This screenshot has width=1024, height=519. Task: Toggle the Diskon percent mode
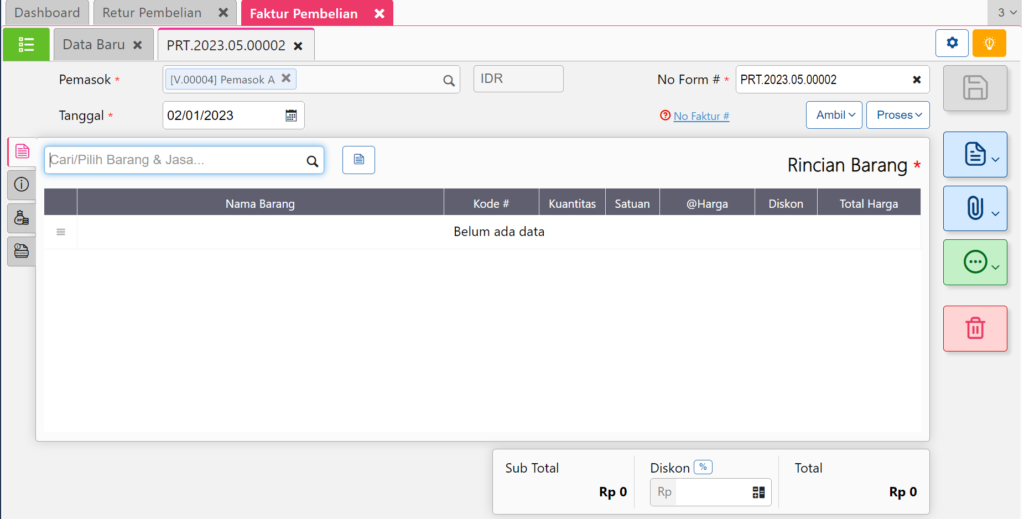[703, 467]
